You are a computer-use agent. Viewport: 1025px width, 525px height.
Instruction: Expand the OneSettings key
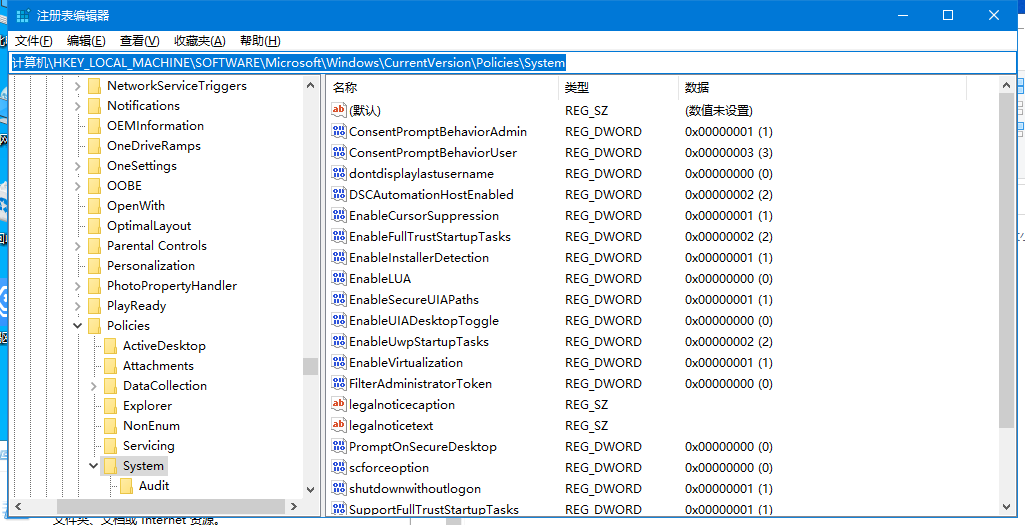(x=78, y=166)
